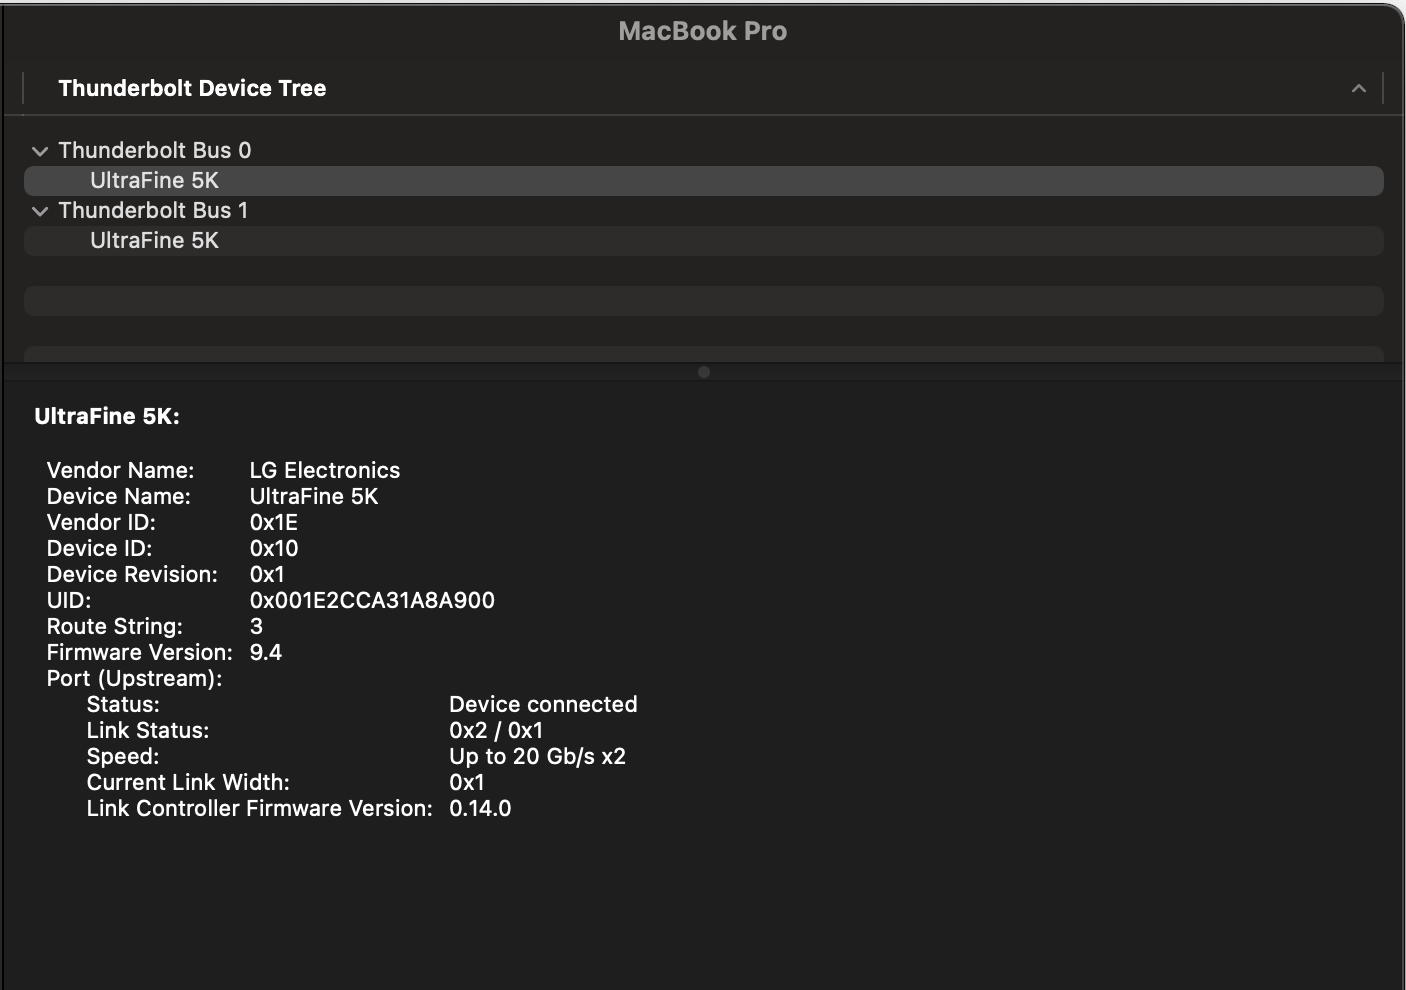Click the Speed value Up to 20 Gb/s x2
This screenshot has height=990, width=1406.
(x=537, y=756)
